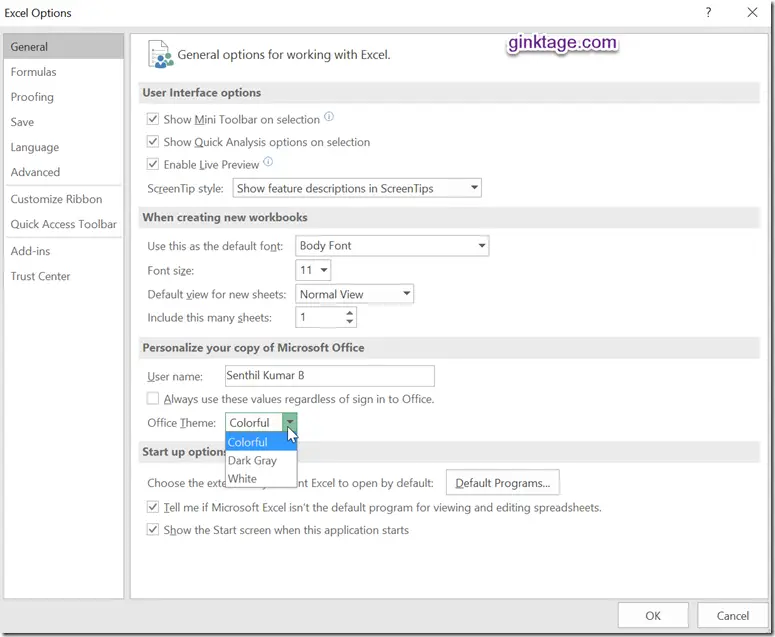Check Always use these values regardless of sign in
Viewport: 775px width, 637px height.
pos(153,398)
